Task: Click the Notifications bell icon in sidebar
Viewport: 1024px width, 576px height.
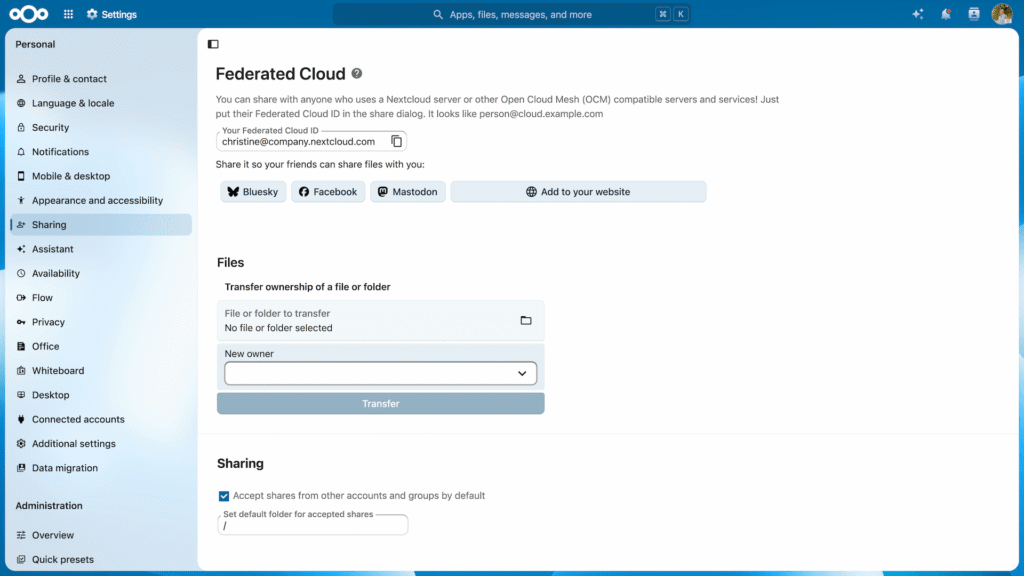Action: pyautogui.click(x=21, y=152)
